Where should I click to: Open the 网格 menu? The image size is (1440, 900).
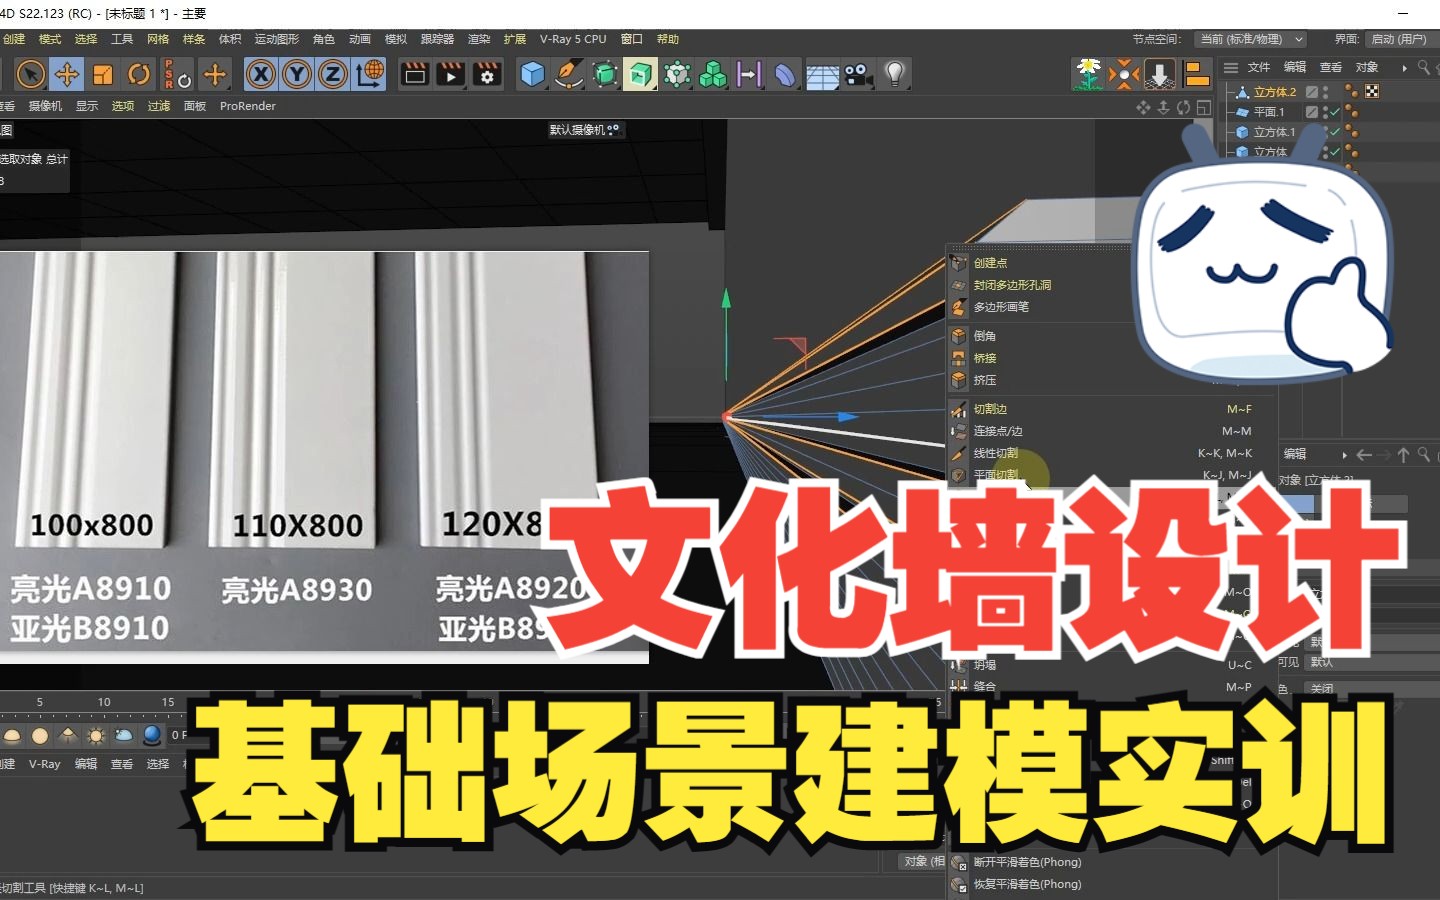157,39
